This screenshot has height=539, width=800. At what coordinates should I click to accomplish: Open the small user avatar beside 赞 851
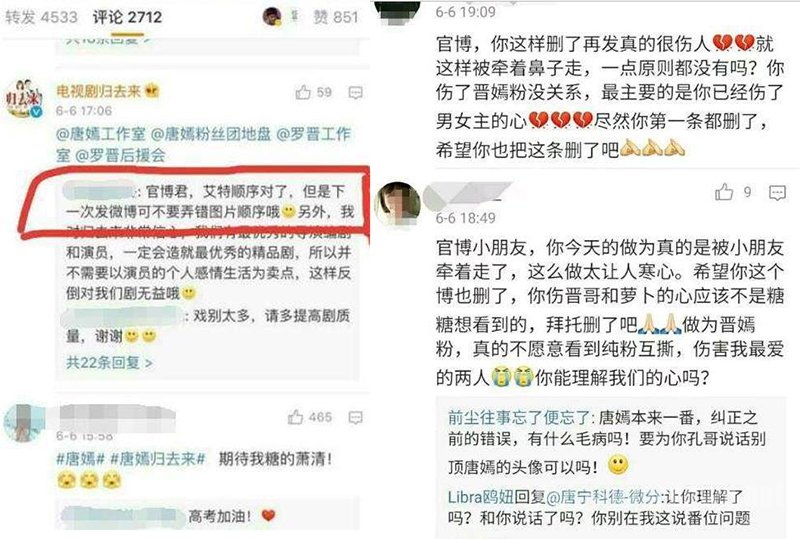(272, 16)
